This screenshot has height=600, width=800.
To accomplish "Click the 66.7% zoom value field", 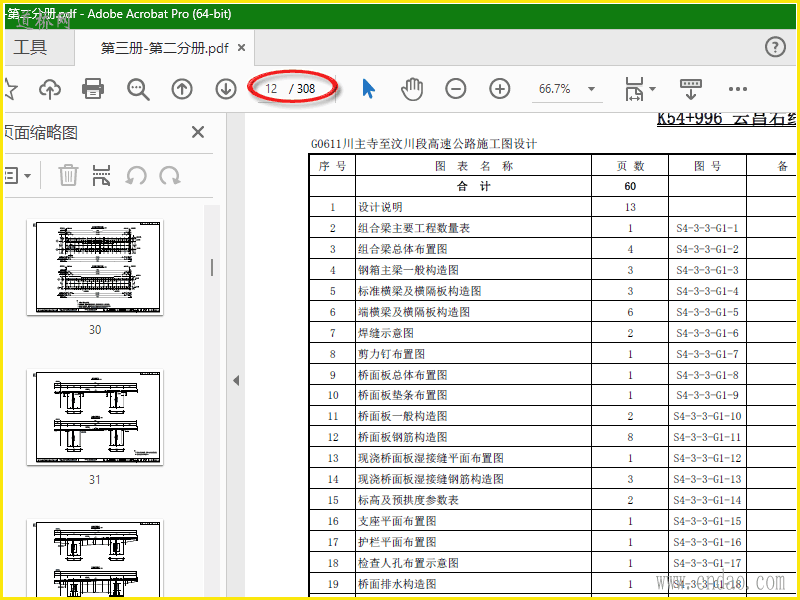I will coord(555,89).
